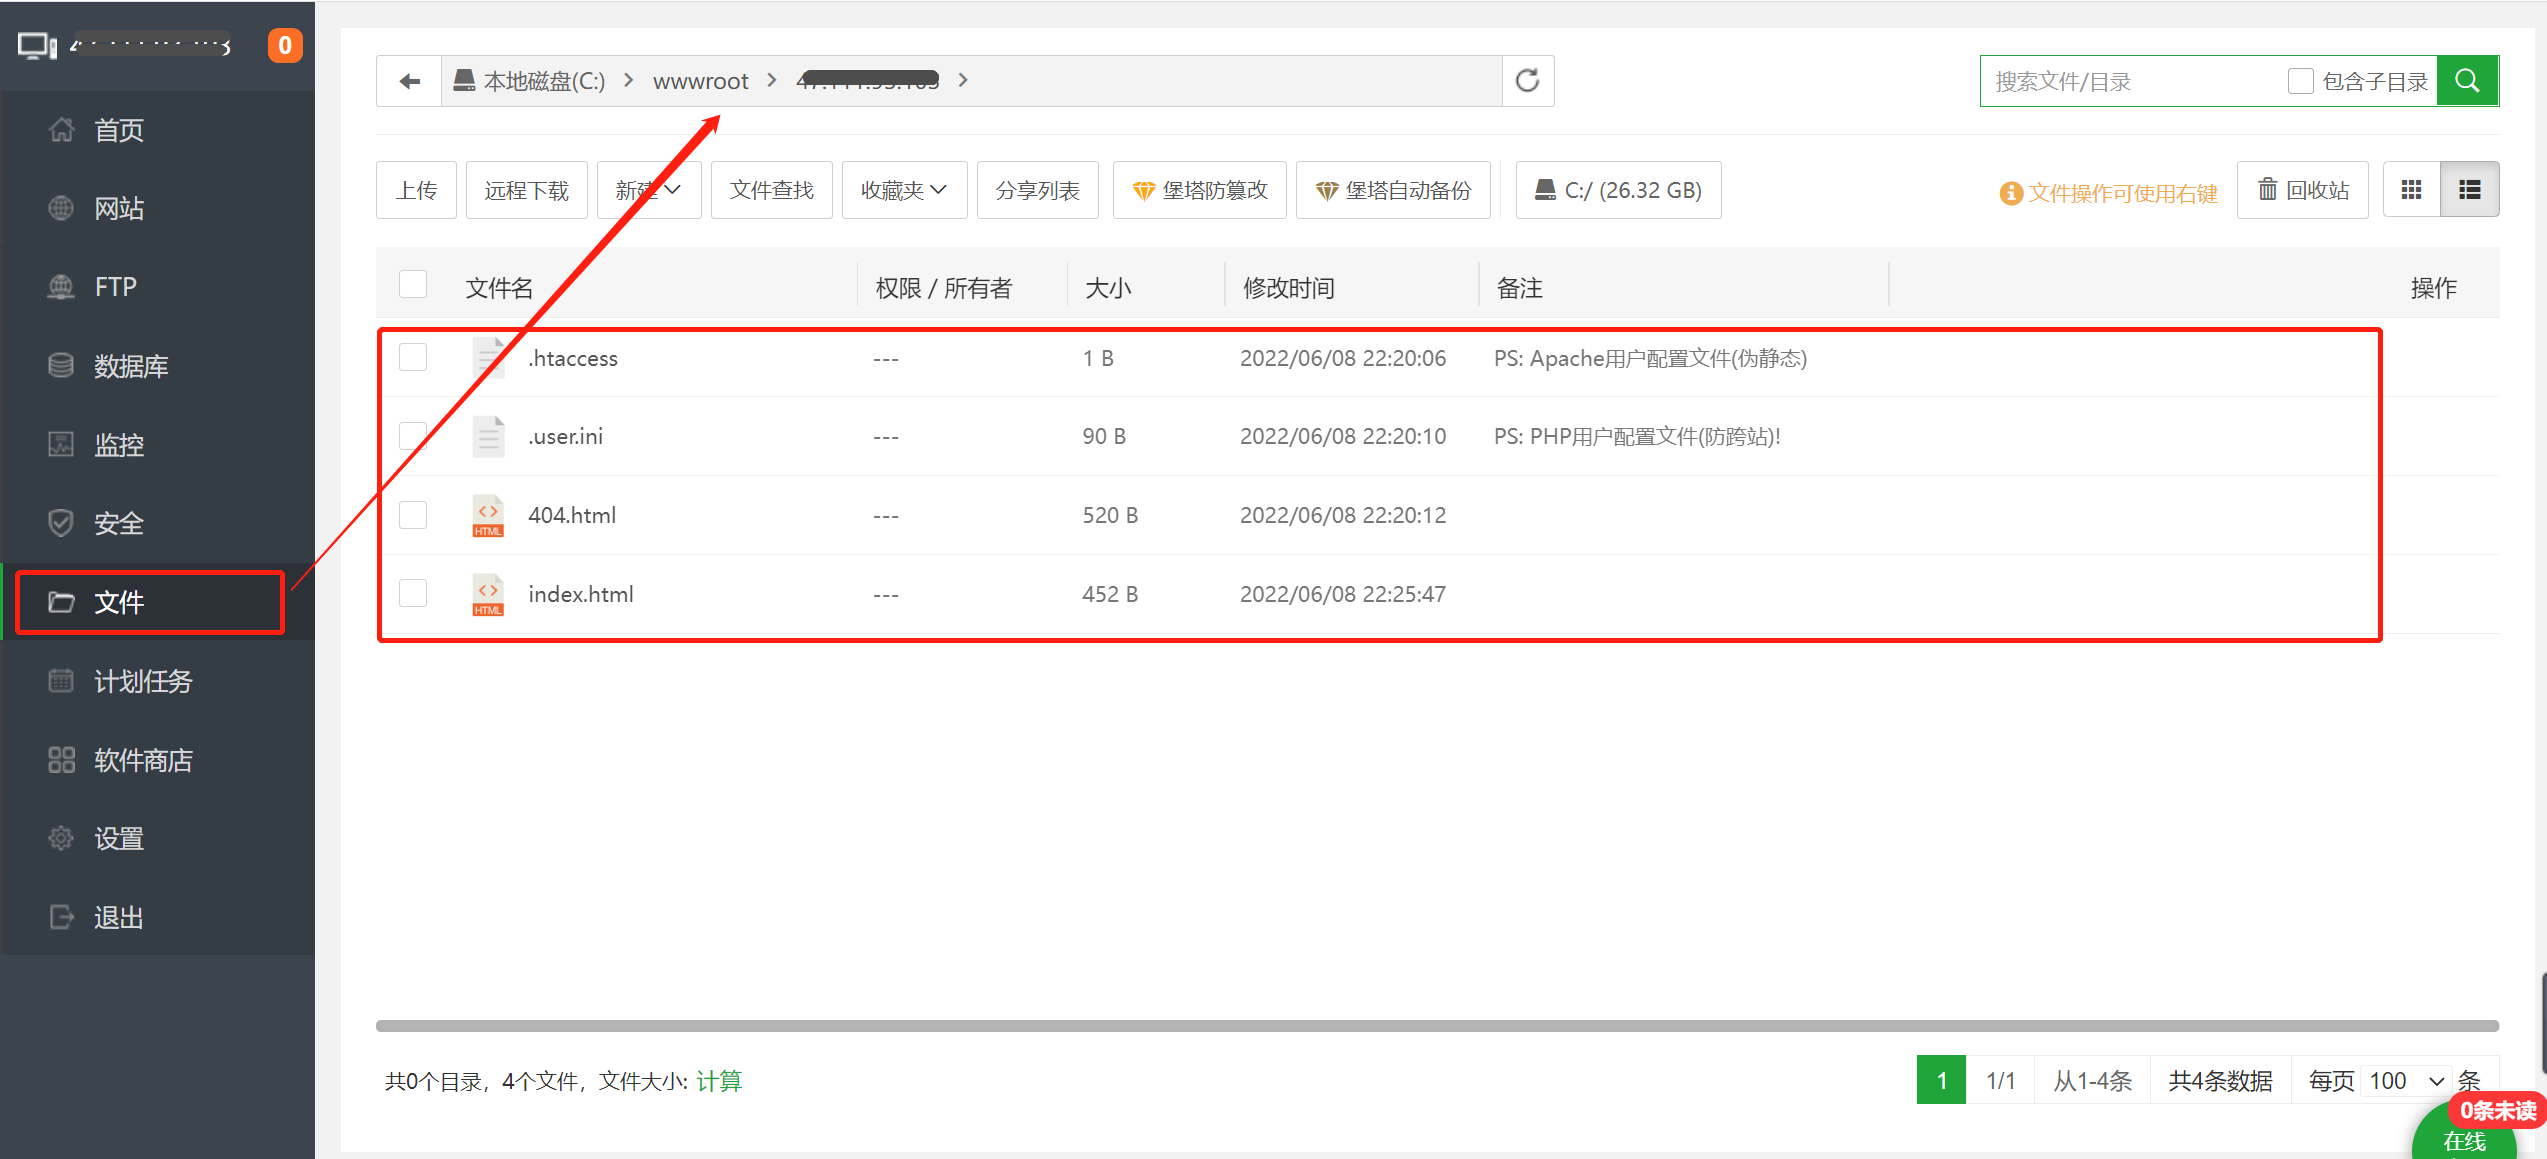
Task: Click the 文件名 column header
Action: pos(499,288)
